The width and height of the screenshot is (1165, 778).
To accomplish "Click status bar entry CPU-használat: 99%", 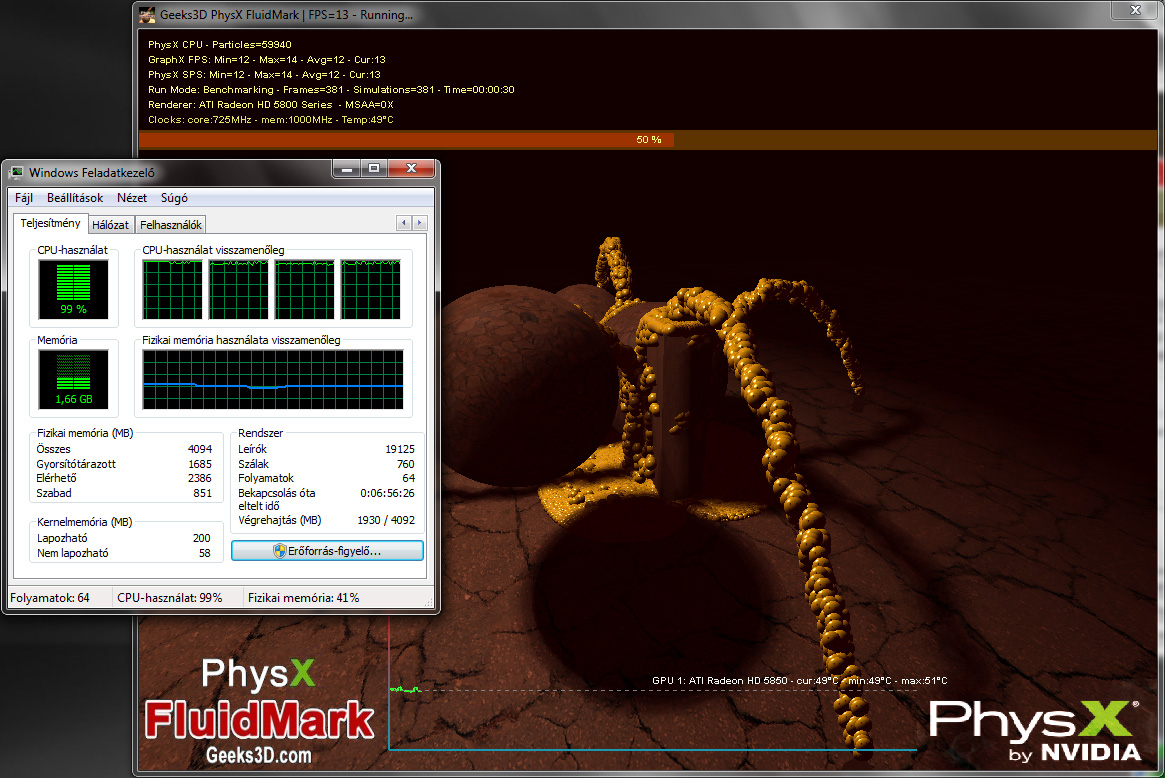I will click(x=169, y=597).
